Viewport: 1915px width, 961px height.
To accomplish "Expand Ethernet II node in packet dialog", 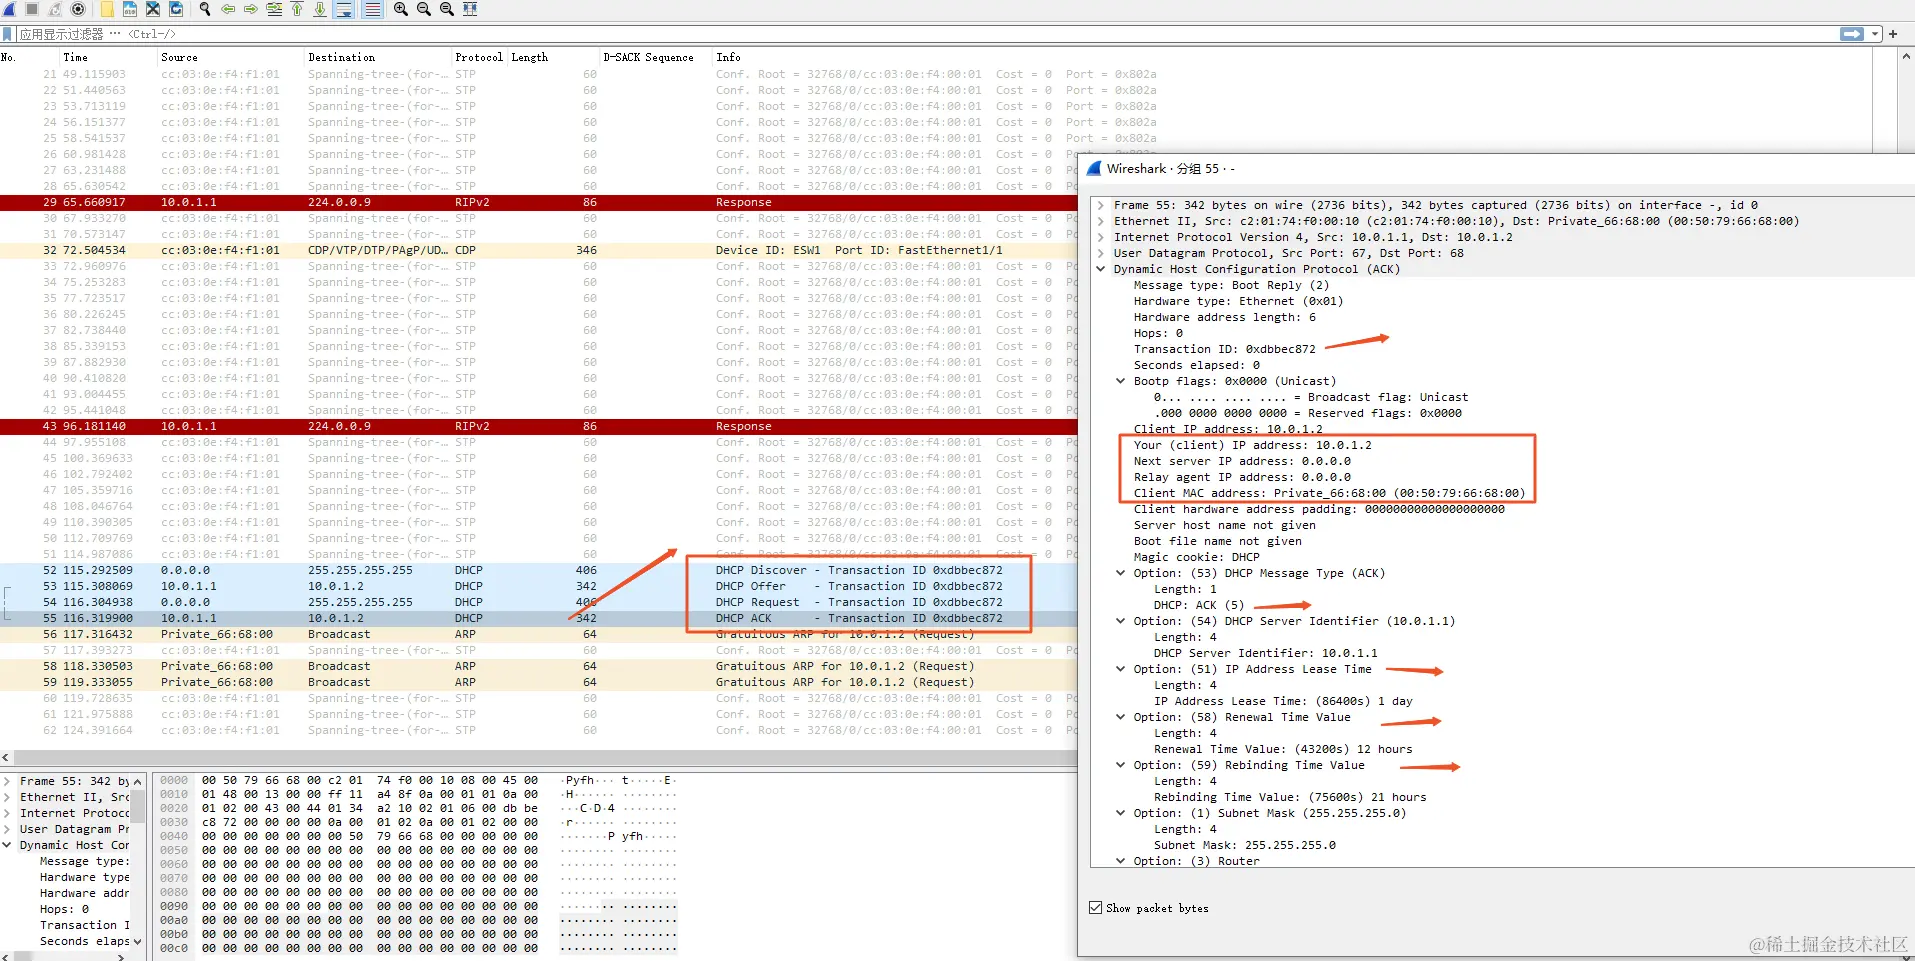I will [1101, 221].
